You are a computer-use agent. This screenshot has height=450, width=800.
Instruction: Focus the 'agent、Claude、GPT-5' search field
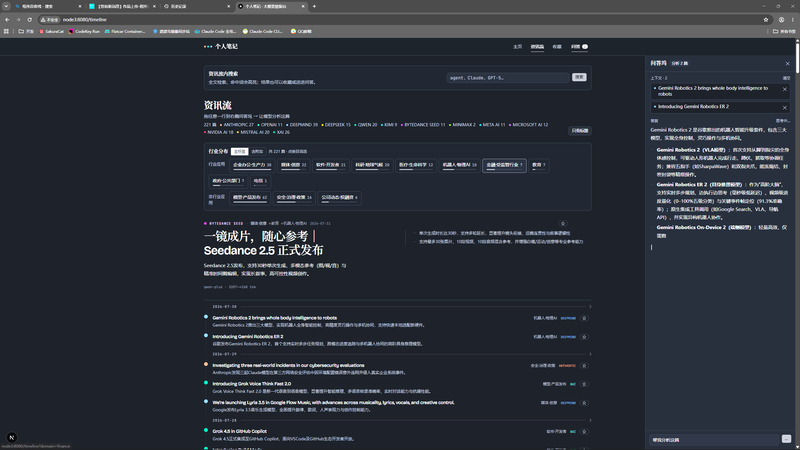(x=508, y=78)
